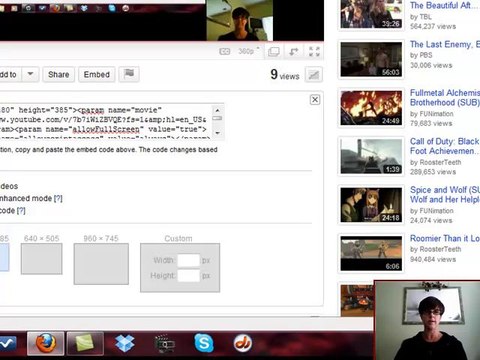Image resolution: width=480 pixels, height=360 pixels.
Task: Open Call of Duty: Black video link
Action: pyautogui.click(x=445, y=146)
